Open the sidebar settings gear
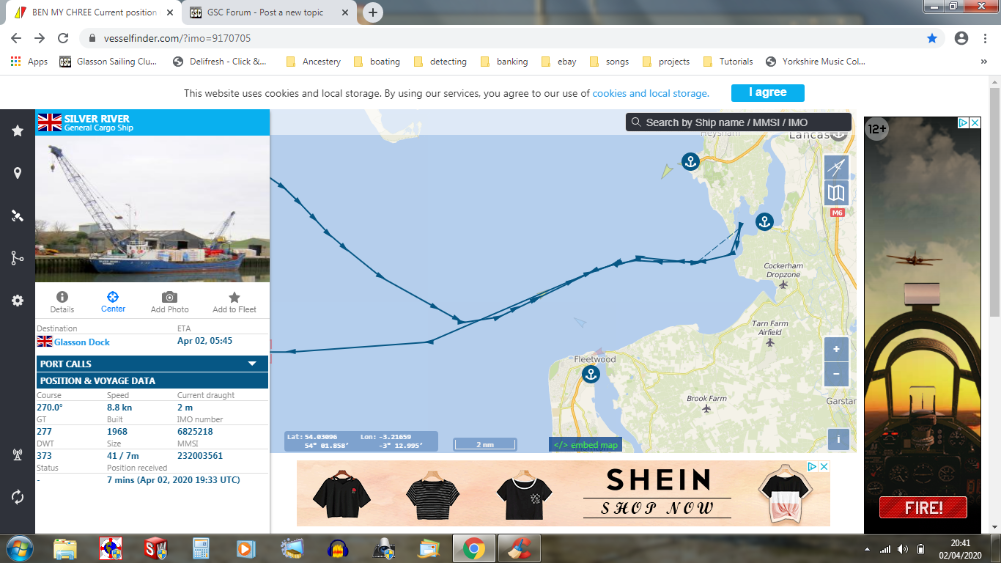This screenshot has width=1001, height=563. coord(17,301)
